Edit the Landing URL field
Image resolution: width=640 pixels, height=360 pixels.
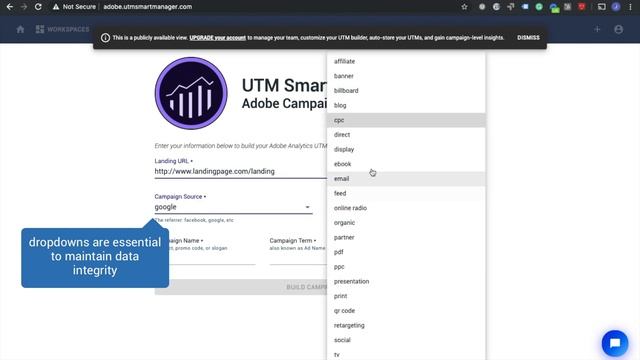(x=240, y=171)
